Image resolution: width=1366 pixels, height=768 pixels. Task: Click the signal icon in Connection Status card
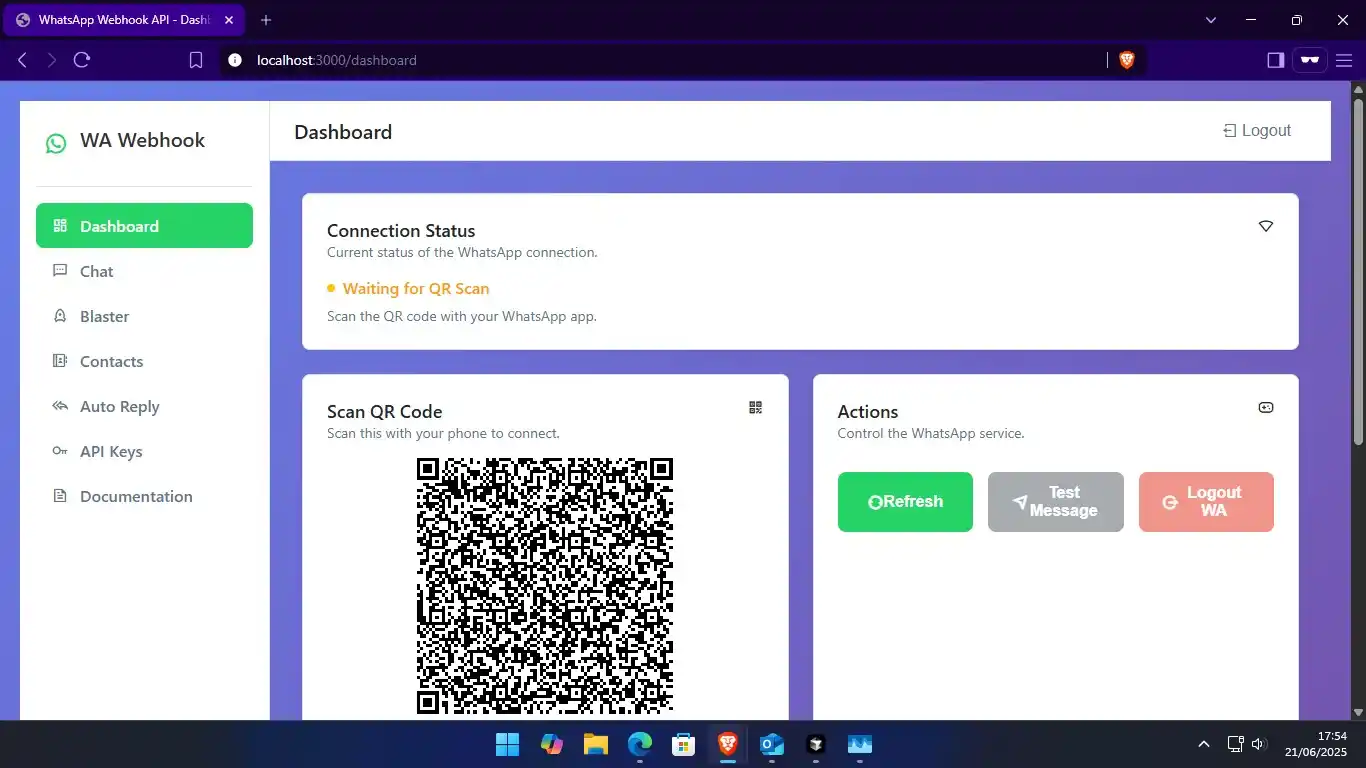[1266, 226]
